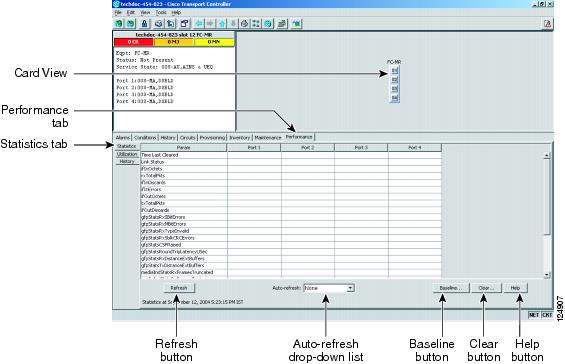The height and width of the screenshot is (364, 565).
Task: Go to parent view with up arrow
Action: tap(222, 24)
